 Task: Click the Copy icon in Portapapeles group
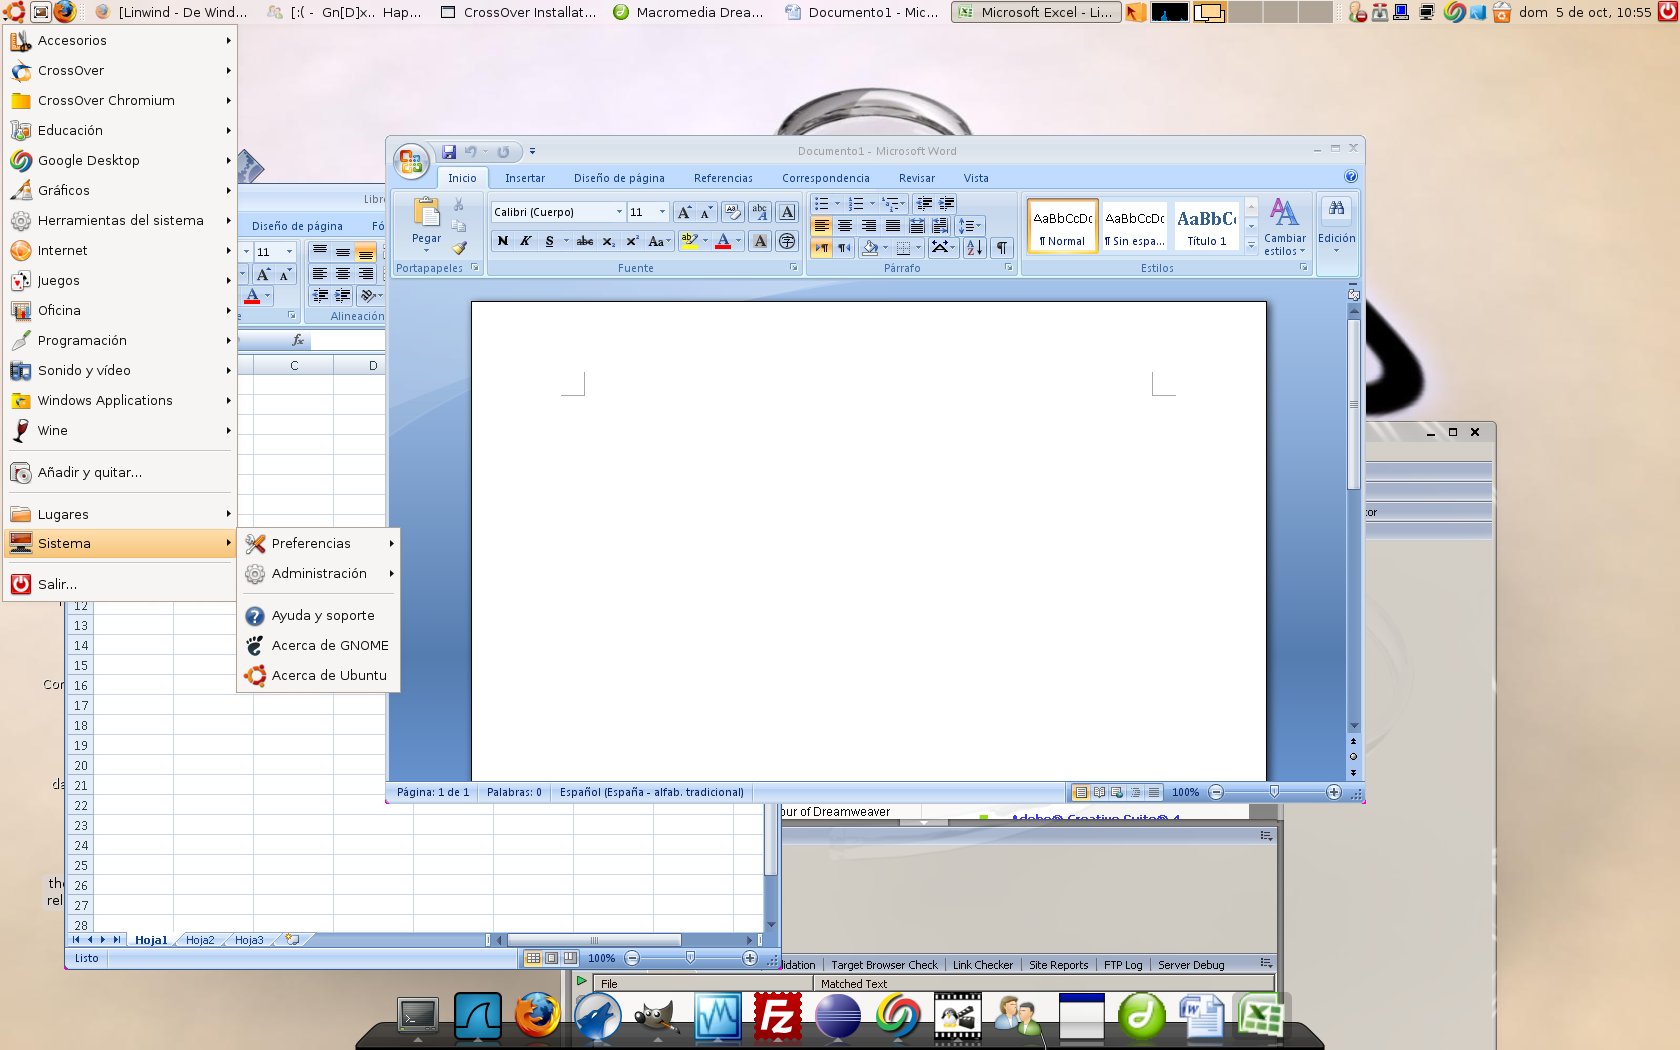pyautogui.click(x=459, y=226)
